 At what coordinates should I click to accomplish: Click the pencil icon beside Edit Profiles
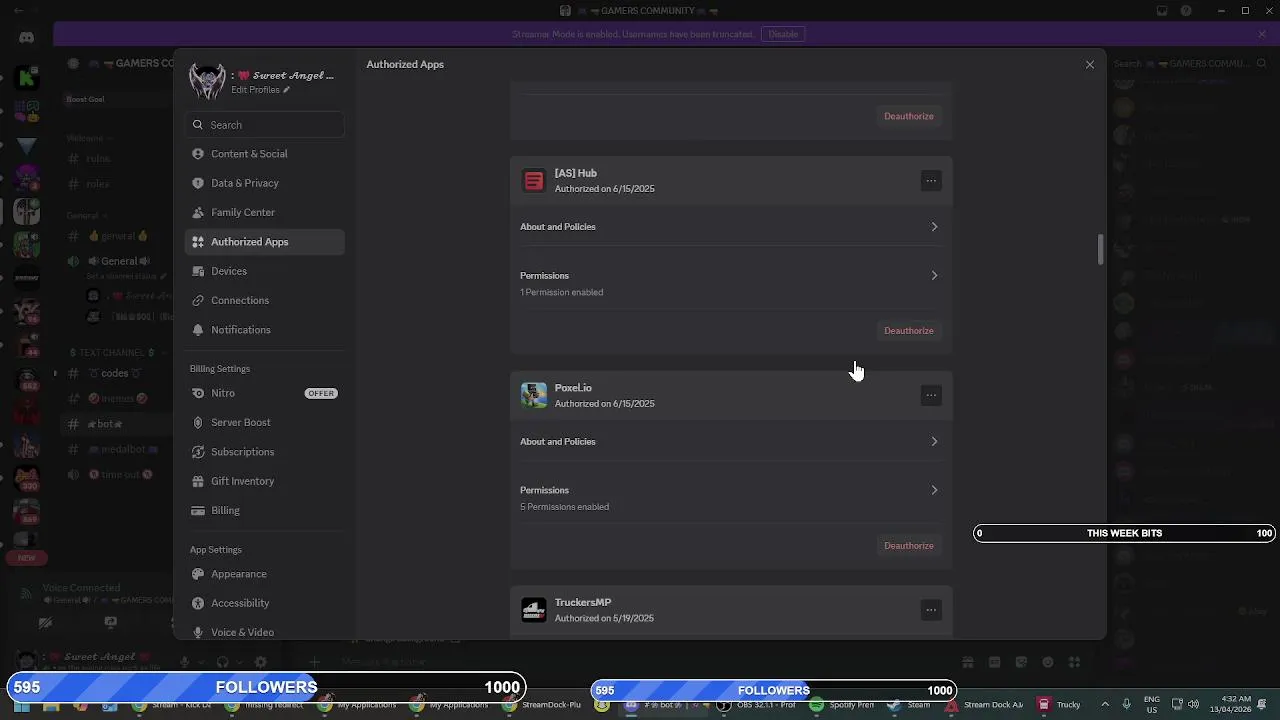pyautogui.click(x=286, y=90)
